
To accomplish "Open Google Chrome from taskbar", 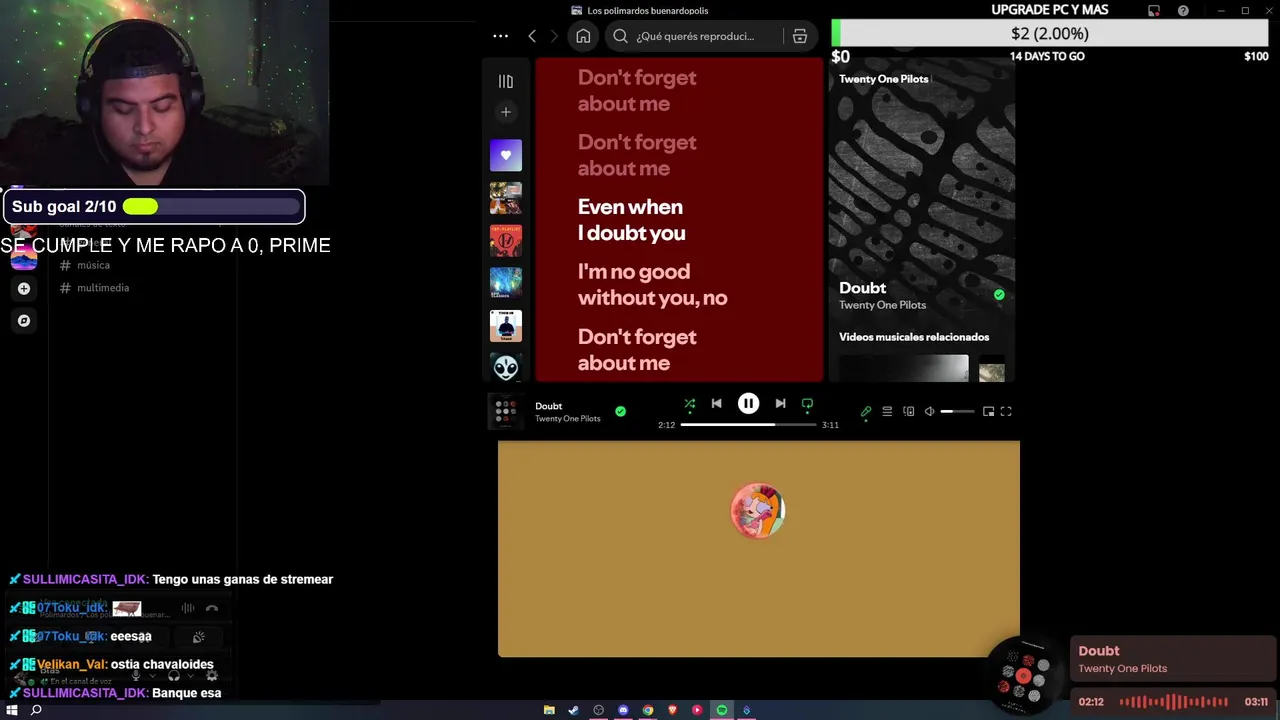I will coord(648,710).
